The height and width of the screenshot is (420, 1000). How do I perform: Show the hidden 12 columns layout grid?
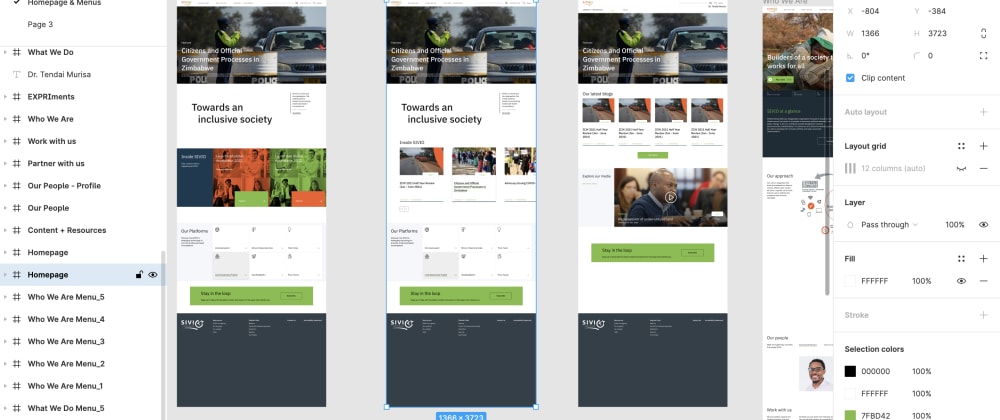click(x=961, y=168)
